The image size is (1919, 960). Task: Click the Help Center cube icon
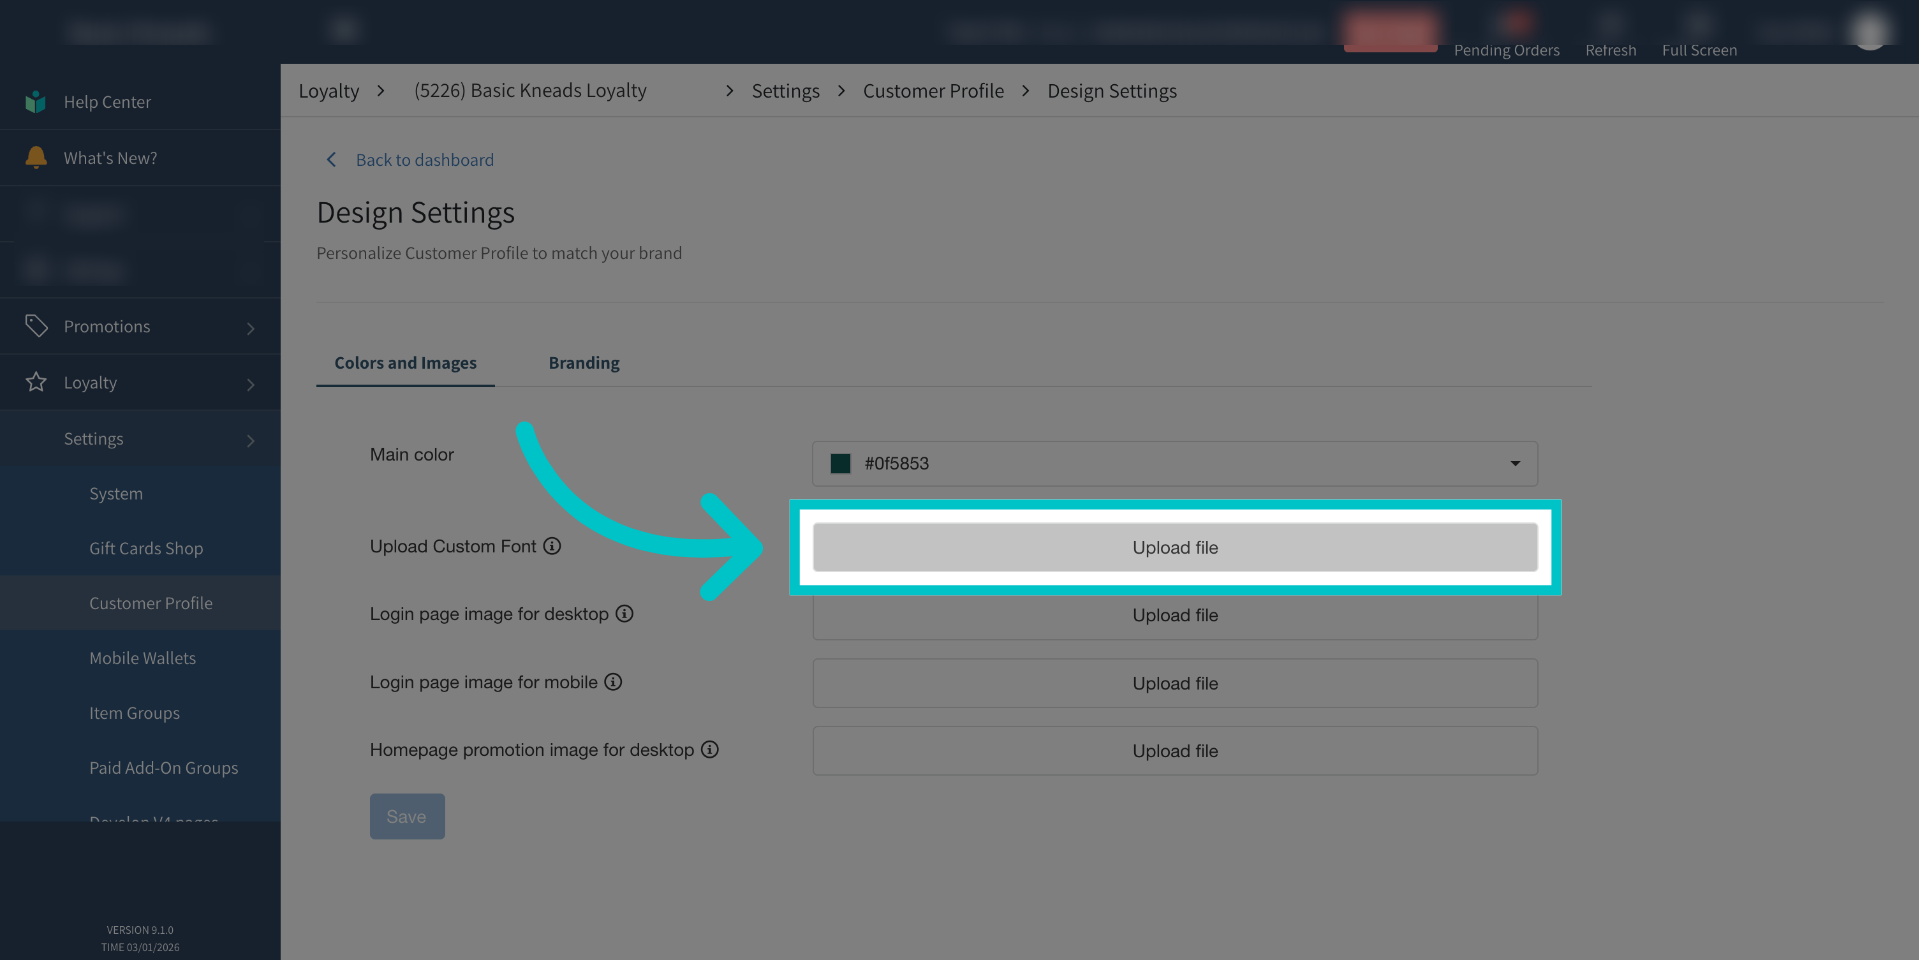point(36,102)
